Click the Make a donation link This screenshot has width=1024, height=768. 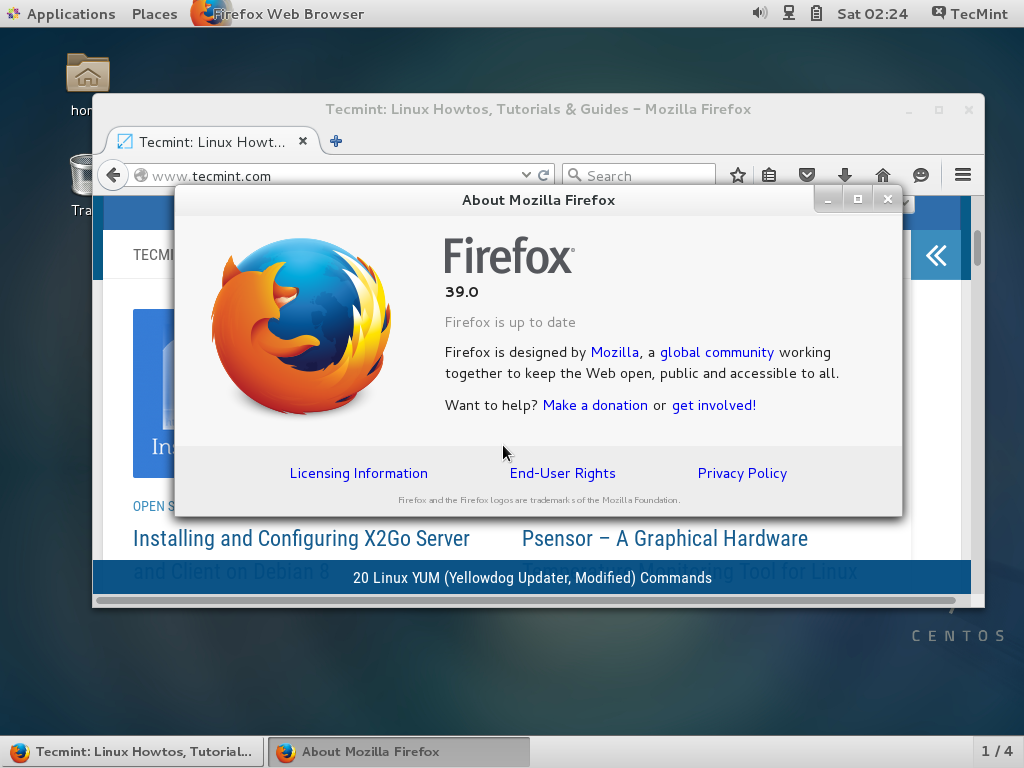pos(595,405)
